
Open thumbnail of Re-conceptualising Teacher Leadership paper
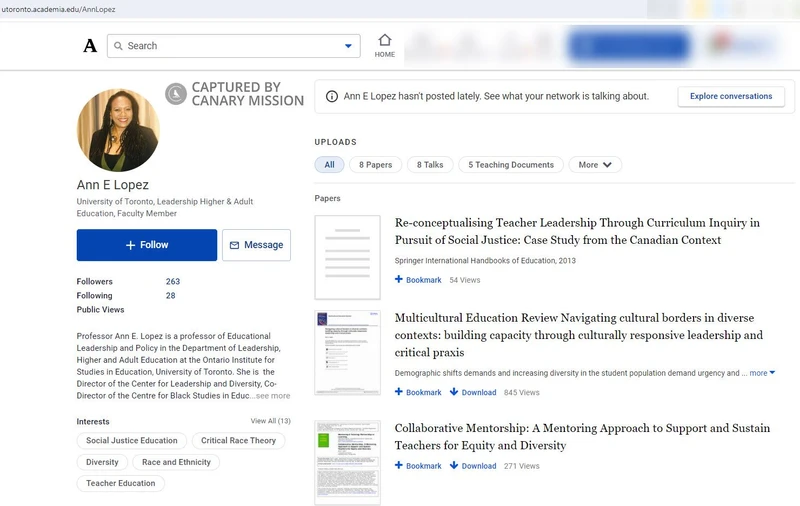[347, 257]
